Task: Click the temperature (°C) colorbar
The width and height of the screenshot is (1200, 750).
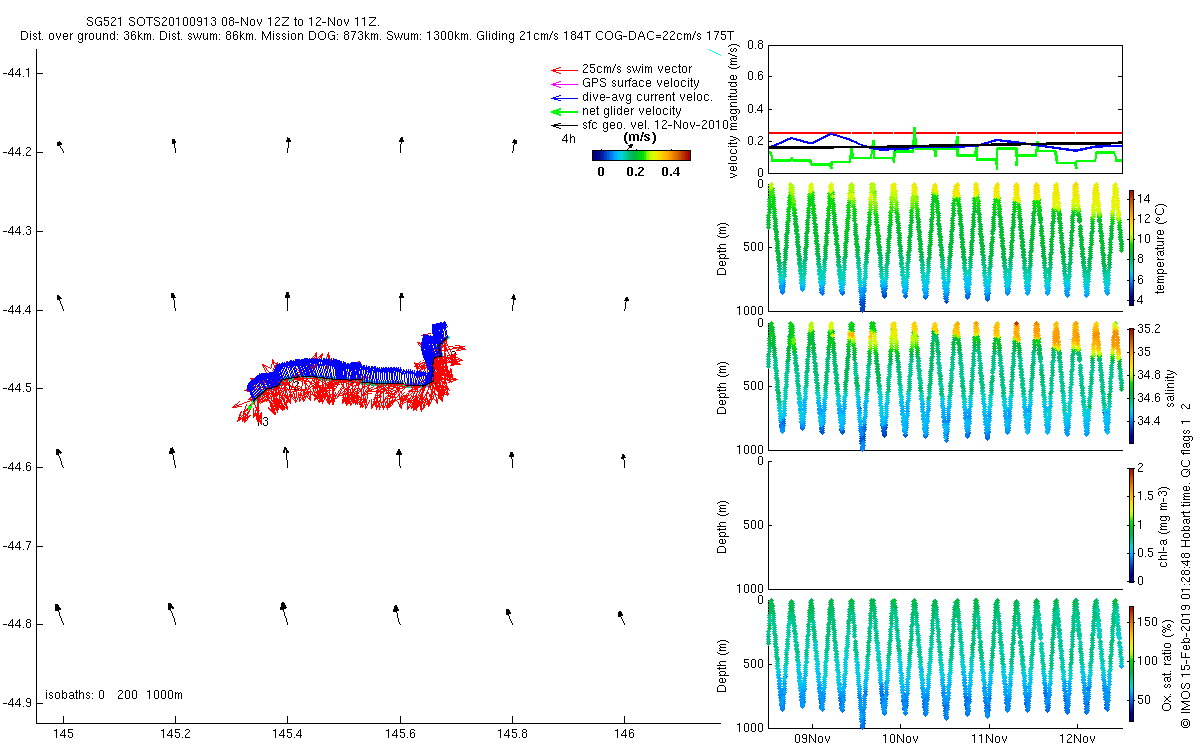Action: pyautogui.click(x=1132, y=245)
